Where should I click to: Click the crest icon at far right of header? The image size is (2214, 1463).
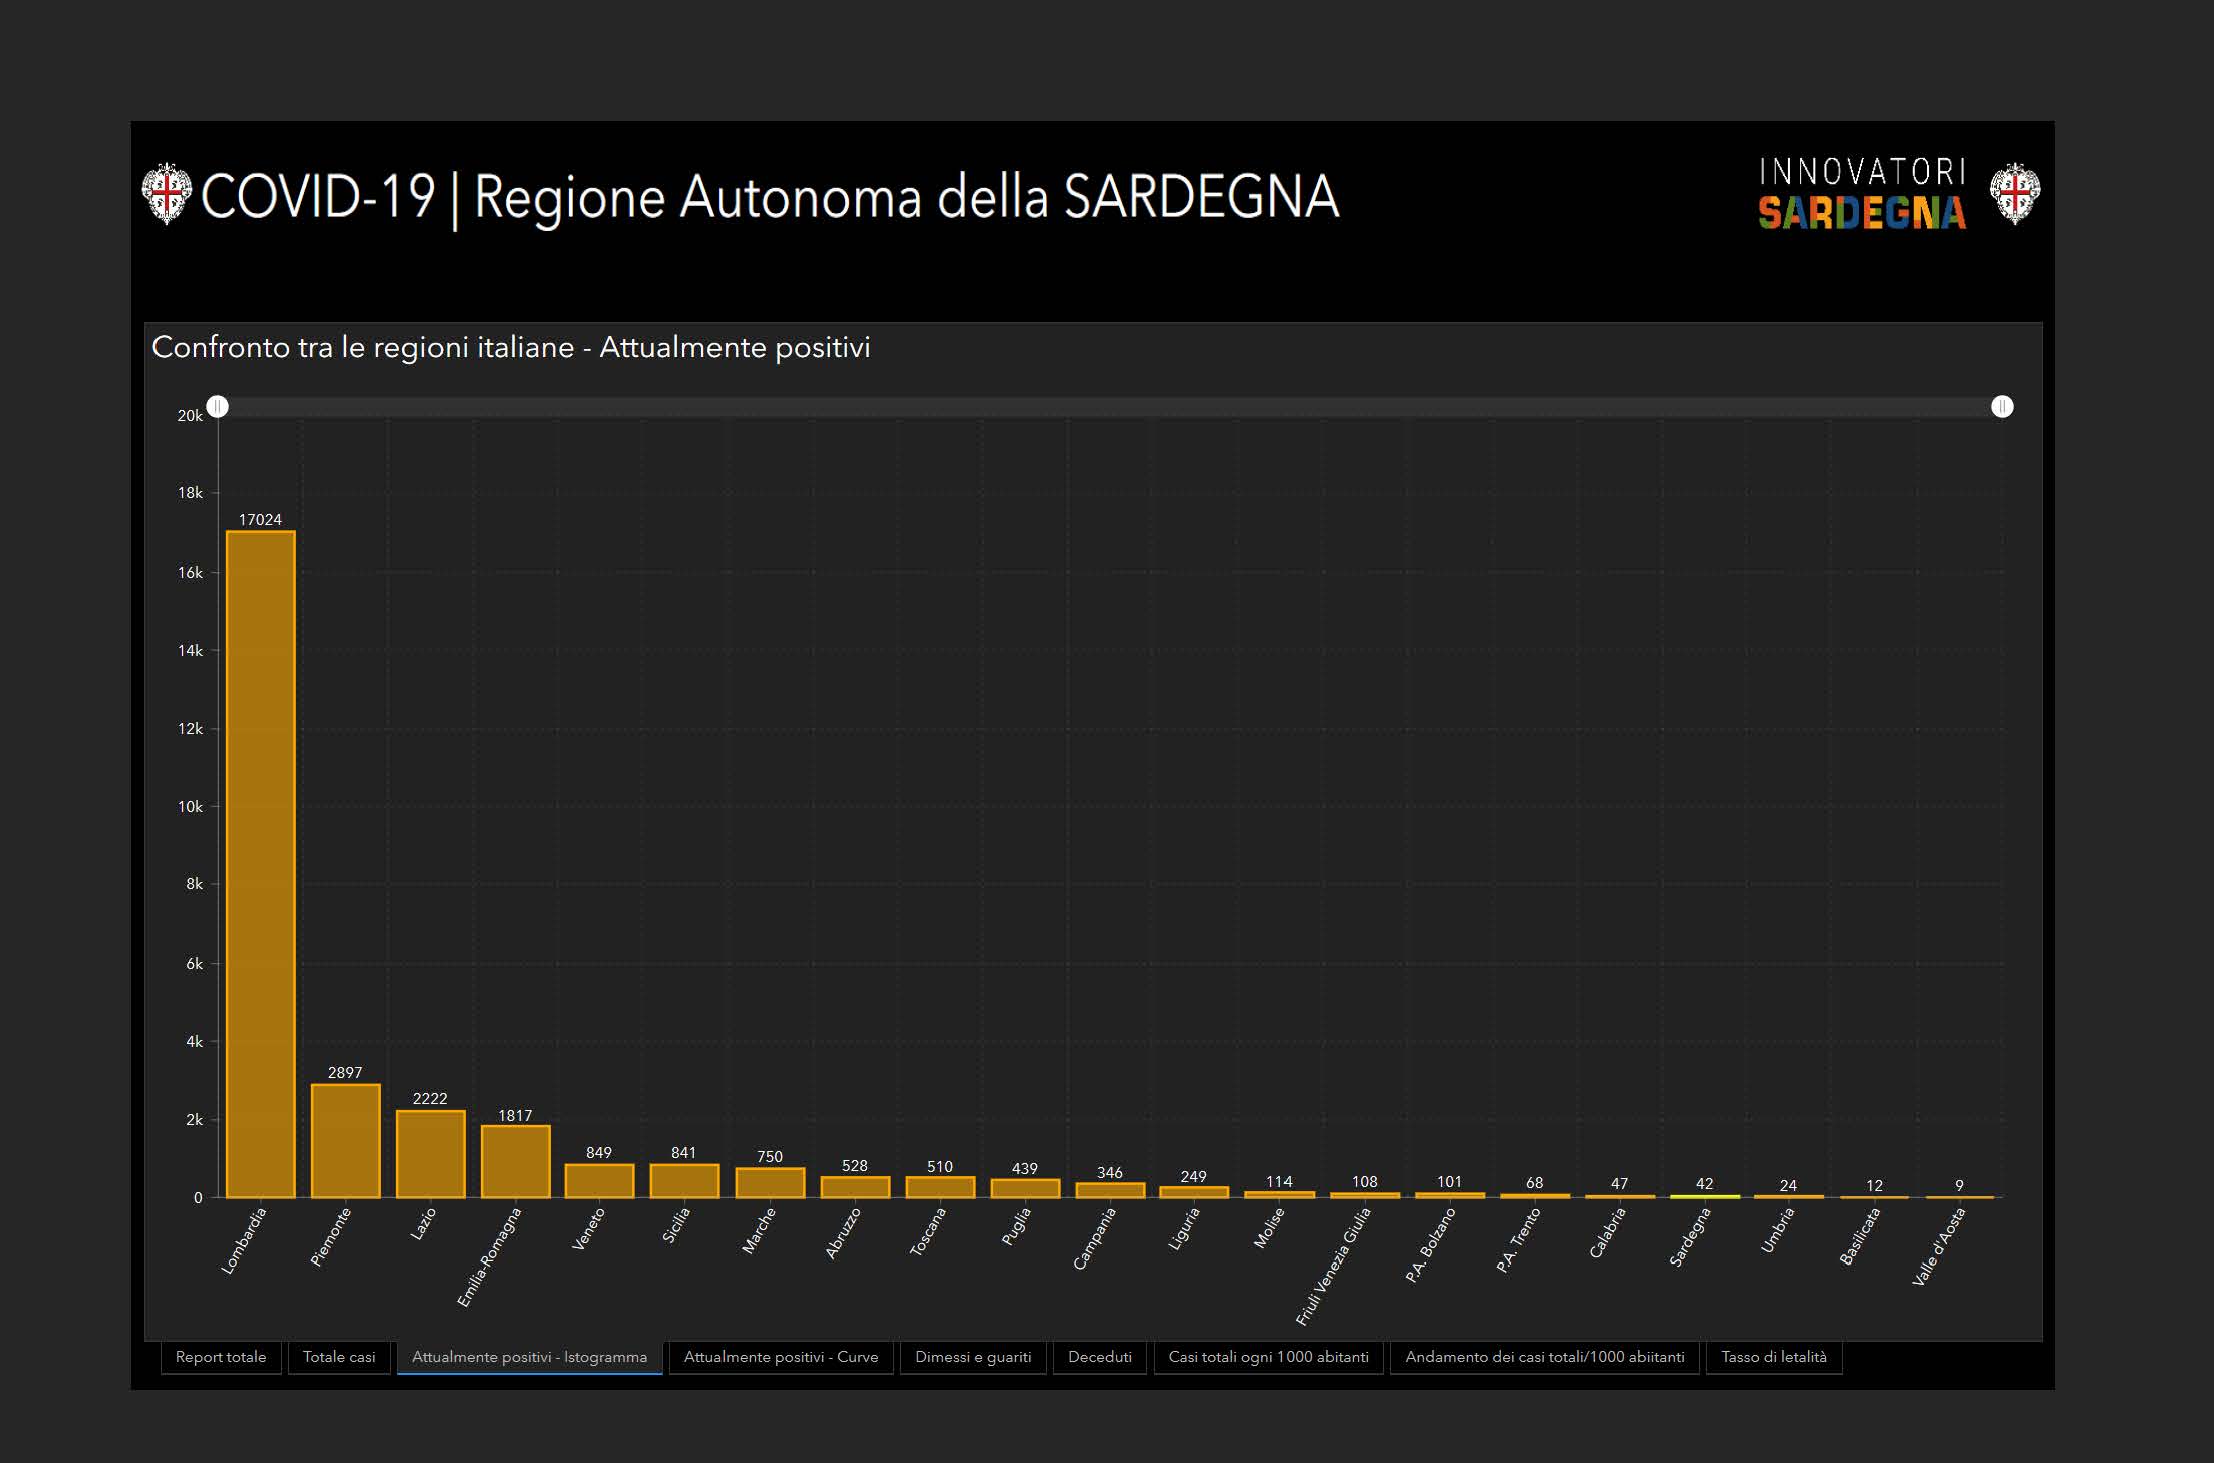point(2014,194)
